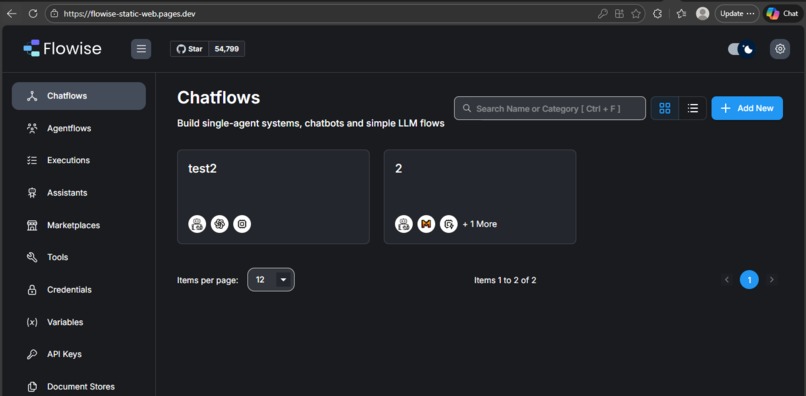Click the search magnifier icon
806x396 pixels.
467,109
